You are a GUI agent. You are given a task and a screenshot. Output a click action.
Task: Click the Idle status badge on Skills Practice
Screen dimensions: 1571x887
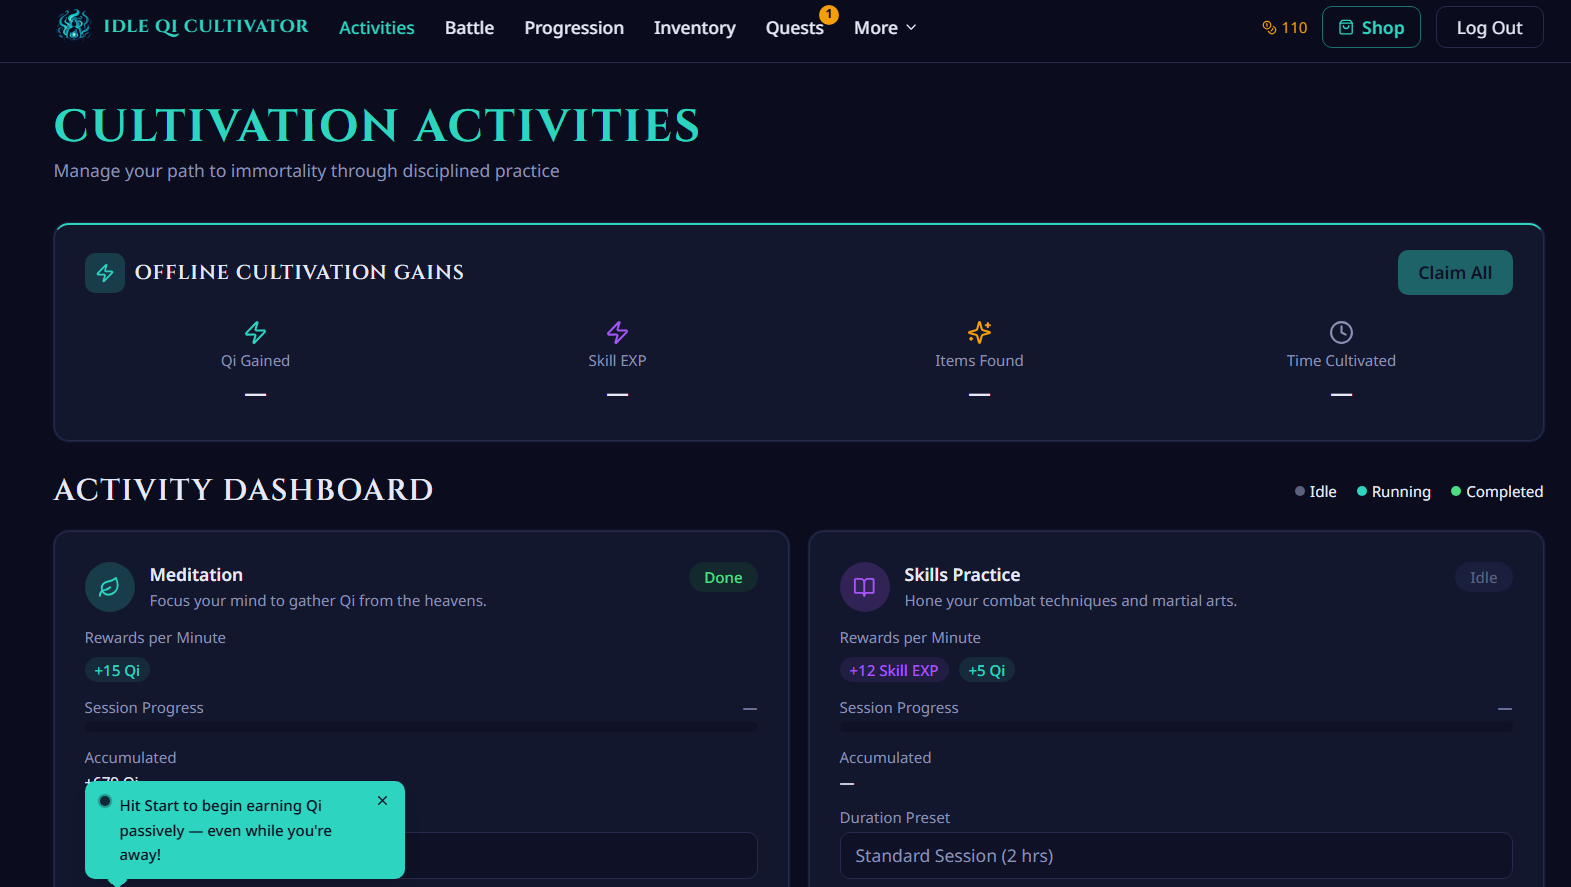[1483, 577]
